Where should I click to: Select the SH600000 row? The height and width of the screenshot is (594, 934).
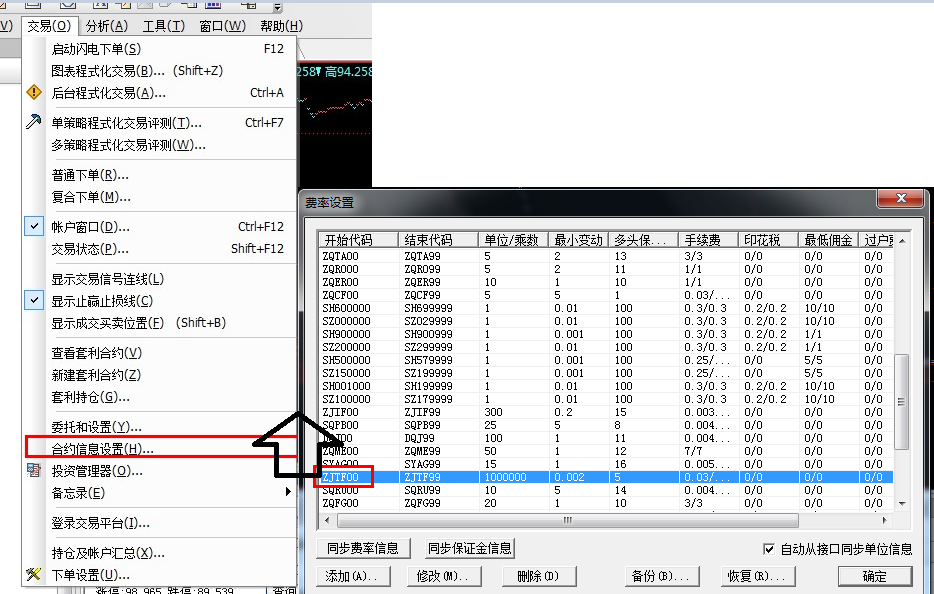tap(606, 308)
